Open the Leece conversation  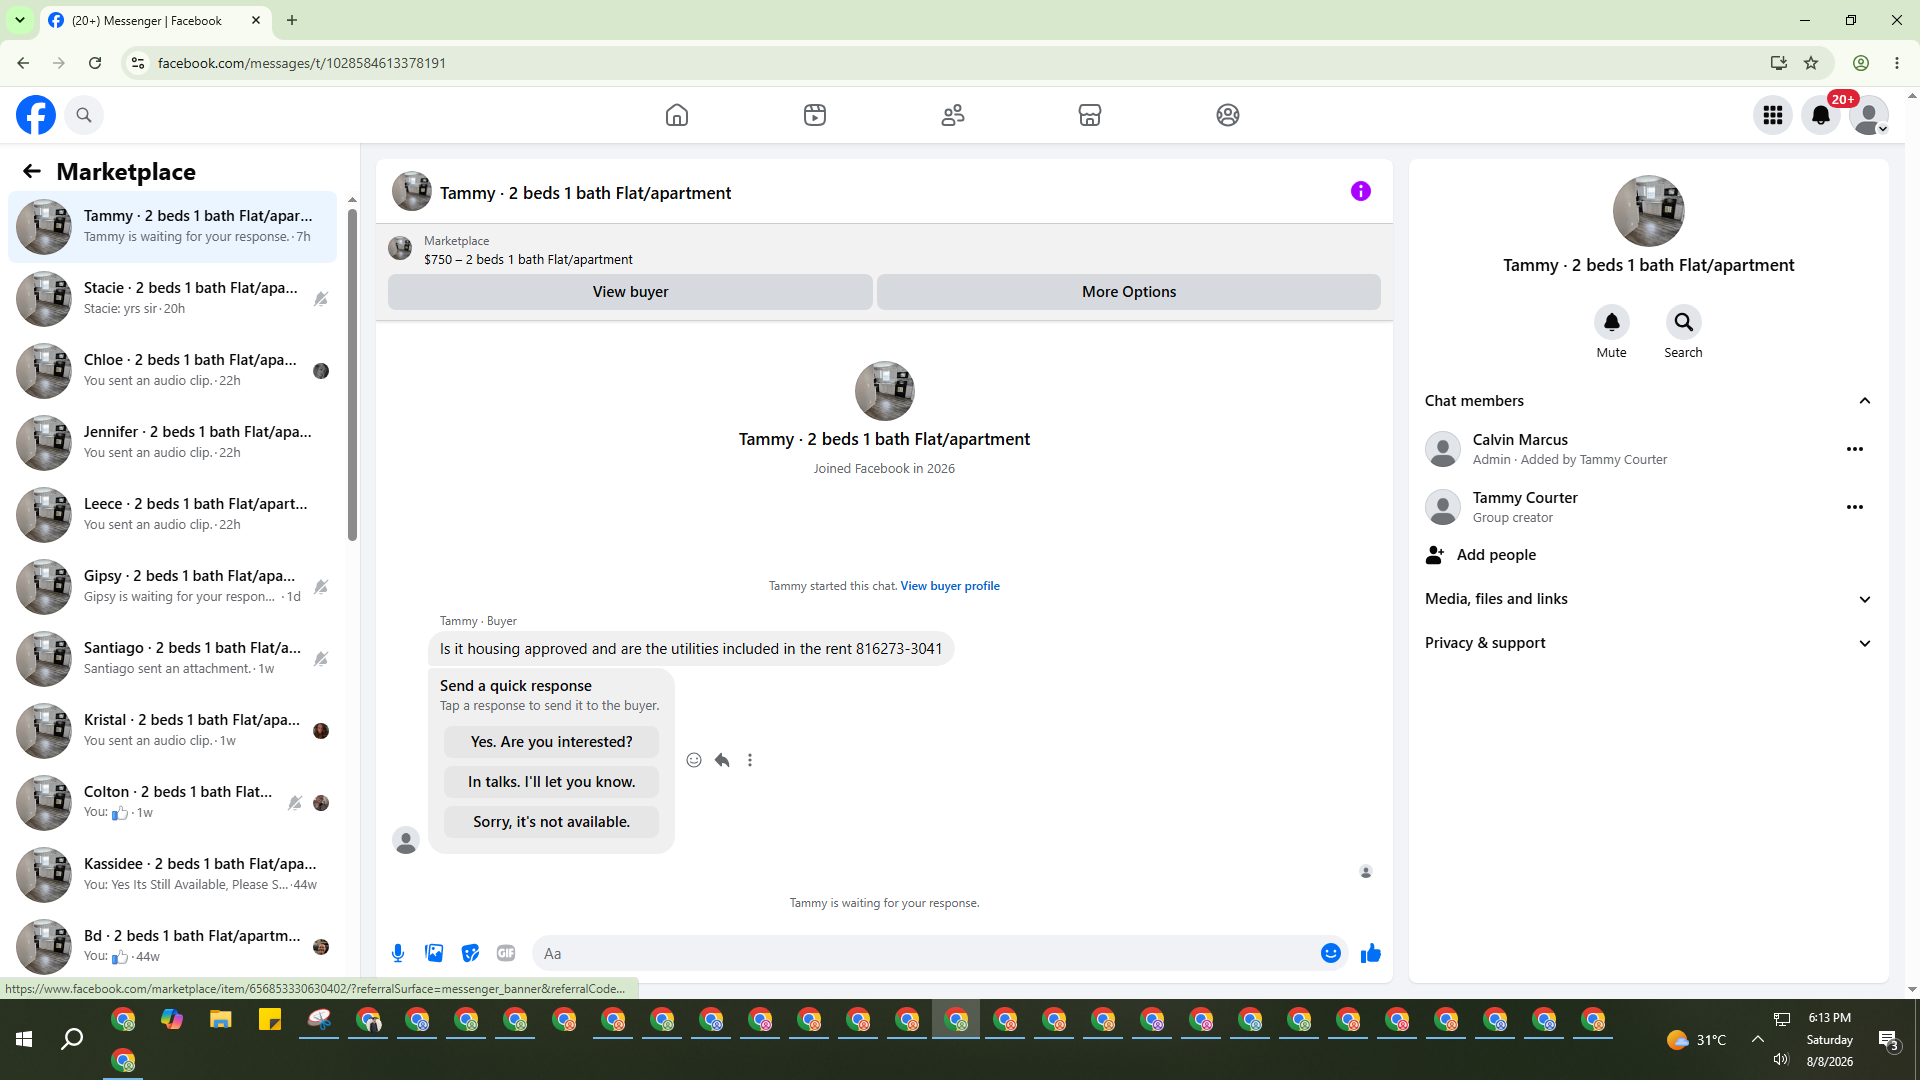point(173,515)
